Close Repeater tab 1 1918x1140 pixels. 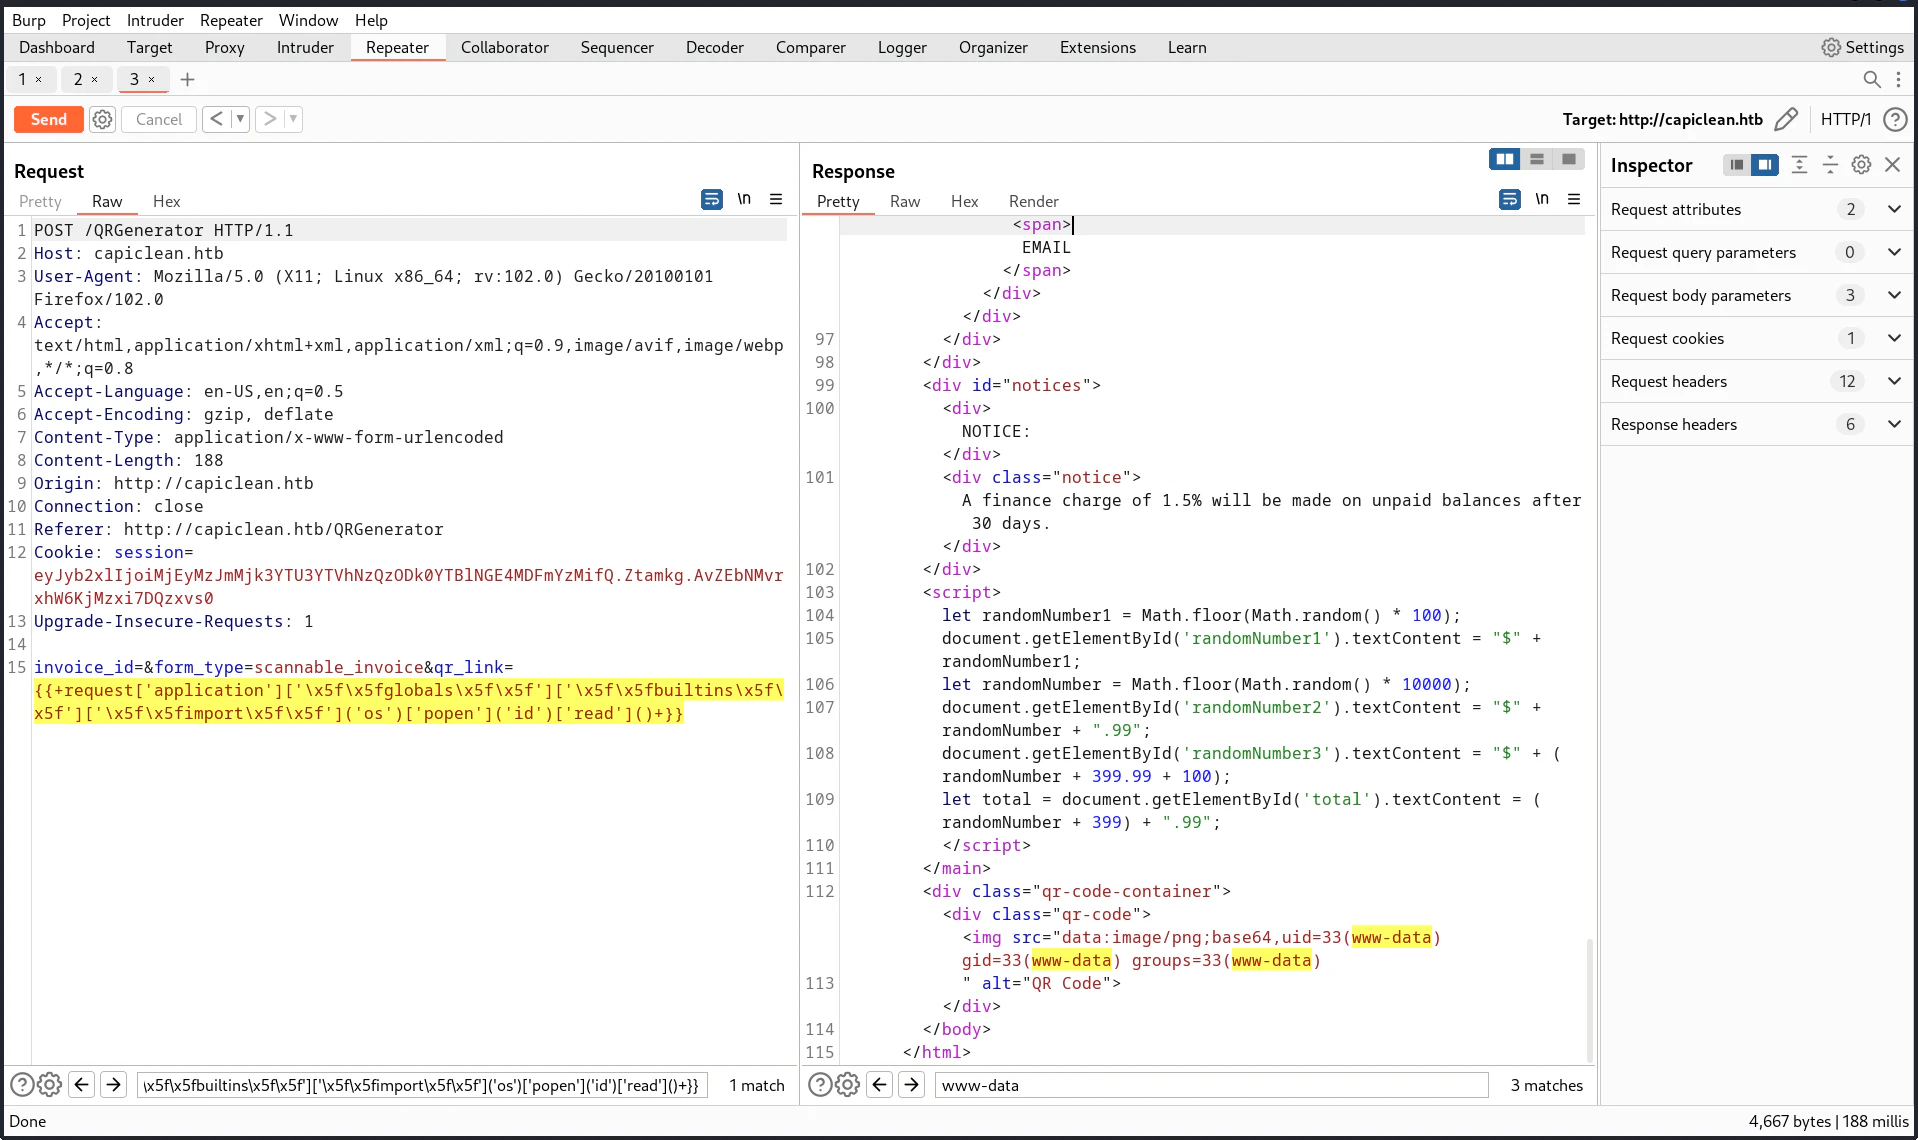[x=39, y=80]
